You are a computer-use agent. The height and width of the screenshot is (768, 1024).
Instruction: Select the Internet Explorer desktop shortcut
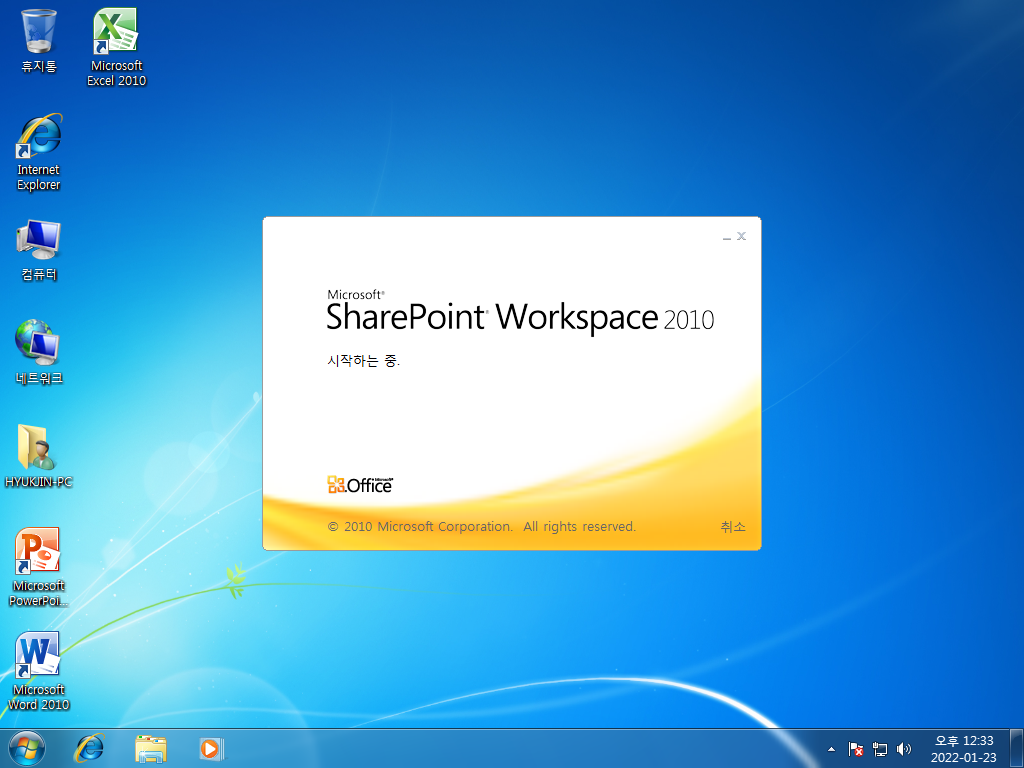39,152
